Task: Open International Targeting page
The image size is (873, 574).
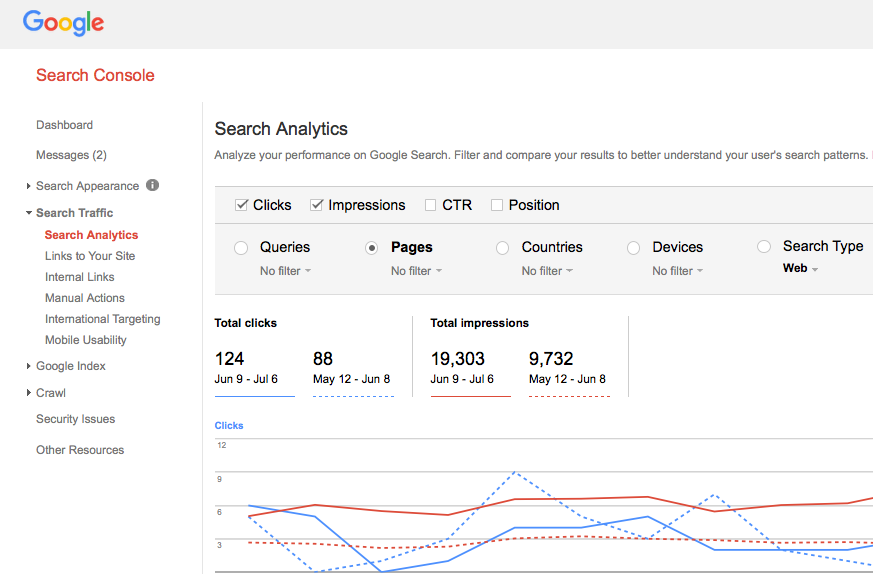Action: point(102,319)
